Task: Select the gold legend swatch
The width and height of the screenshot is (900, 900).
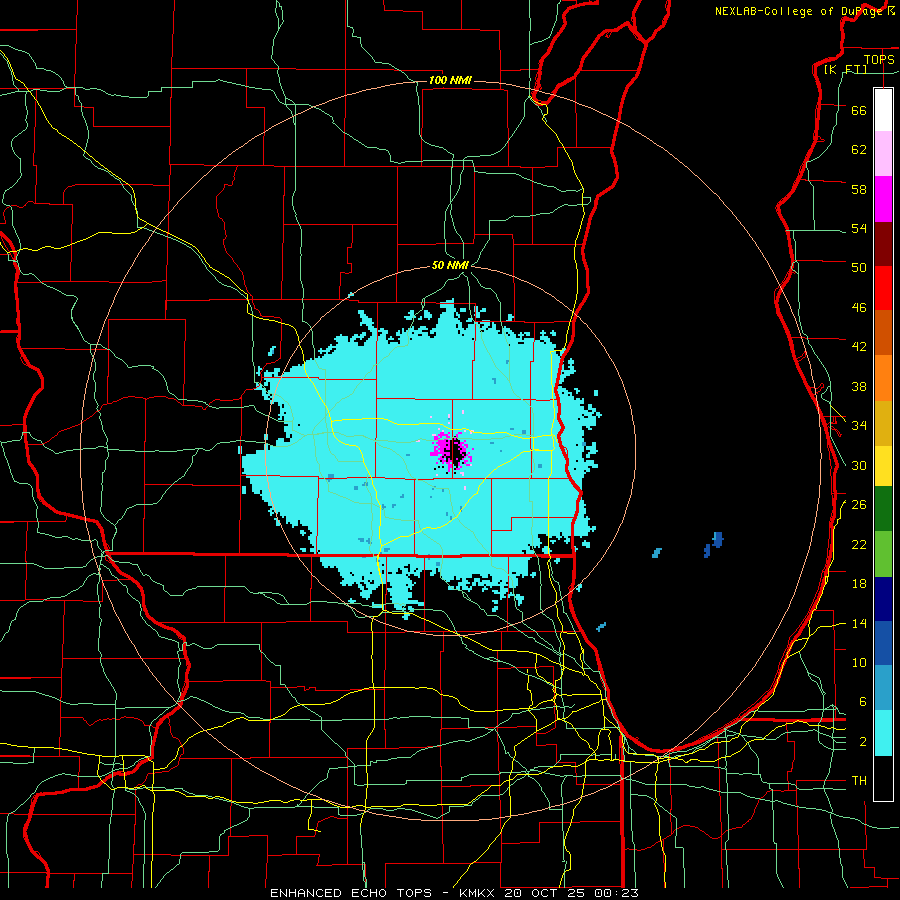Action: pos(883,424)
